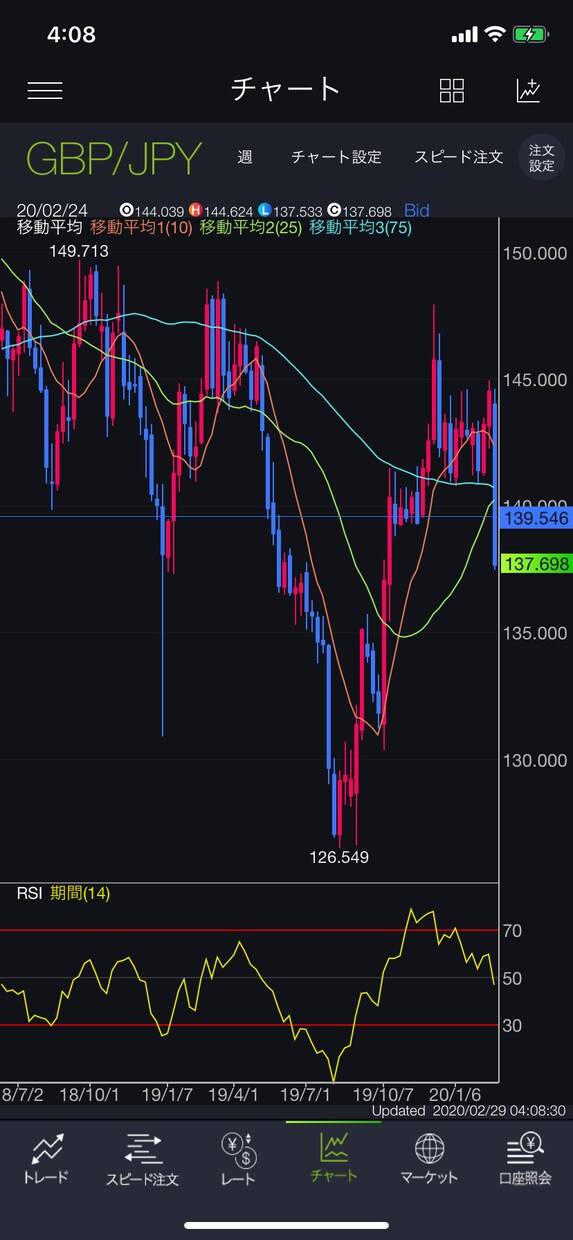This screenshot has height=1240, width=573.
Task: Tap スピード注文 in the chart header
Action: coord(459,157)
